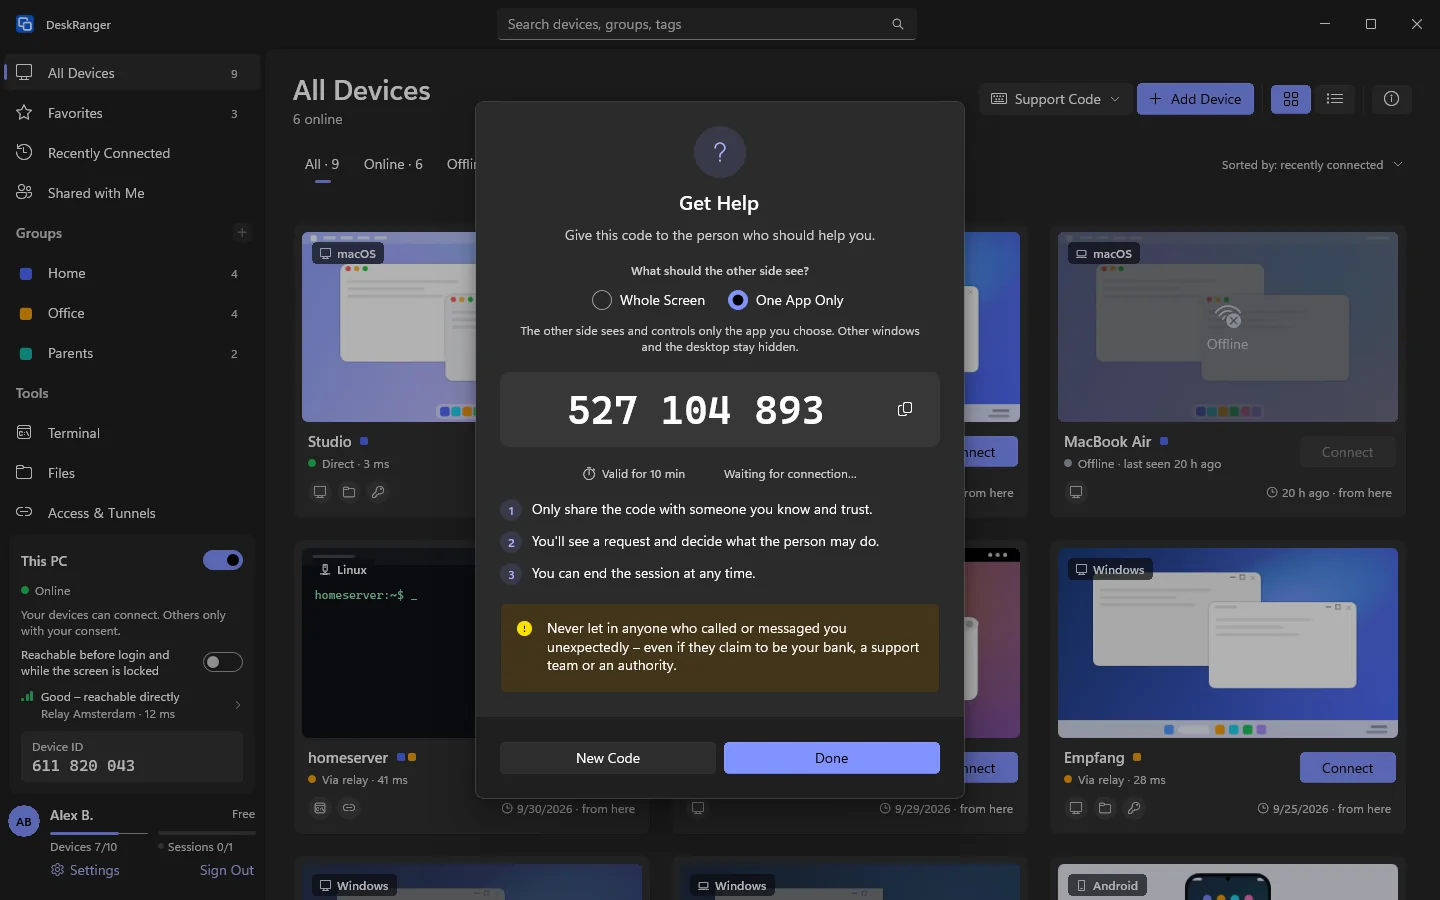Viewport: 1440px width, 900px height.
Task: Select the Home group blue swatch
Action: (x=26, y=273)
